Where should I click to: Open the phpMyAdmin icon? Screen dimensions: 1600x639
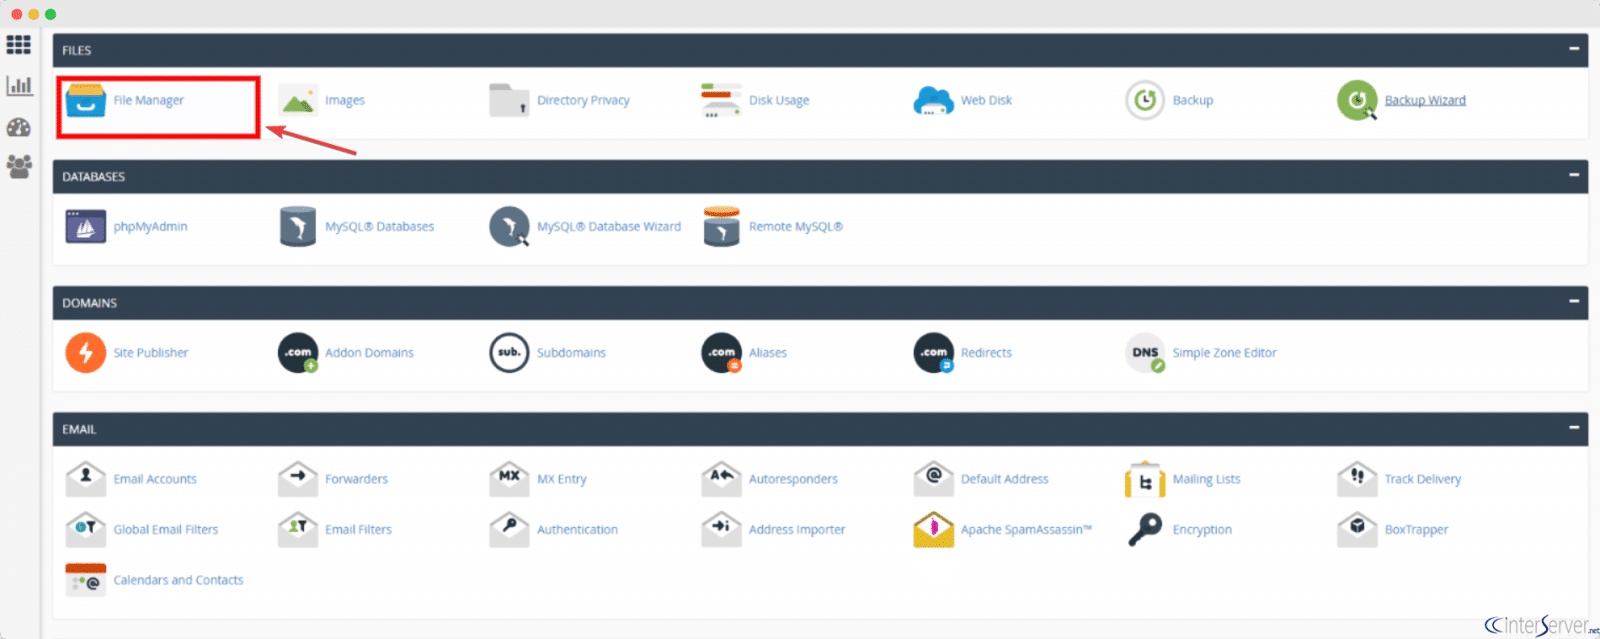pos(85,227)
